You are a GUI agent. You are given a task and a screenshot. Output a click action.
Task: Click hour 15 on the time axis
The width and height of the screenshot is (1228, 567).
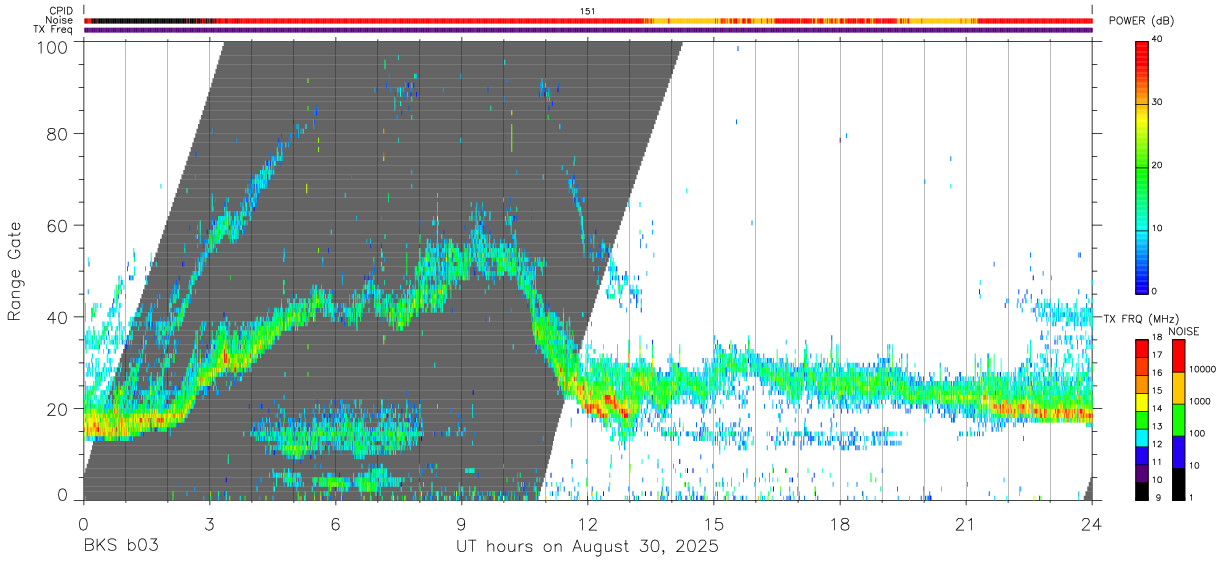pos(714,524)
